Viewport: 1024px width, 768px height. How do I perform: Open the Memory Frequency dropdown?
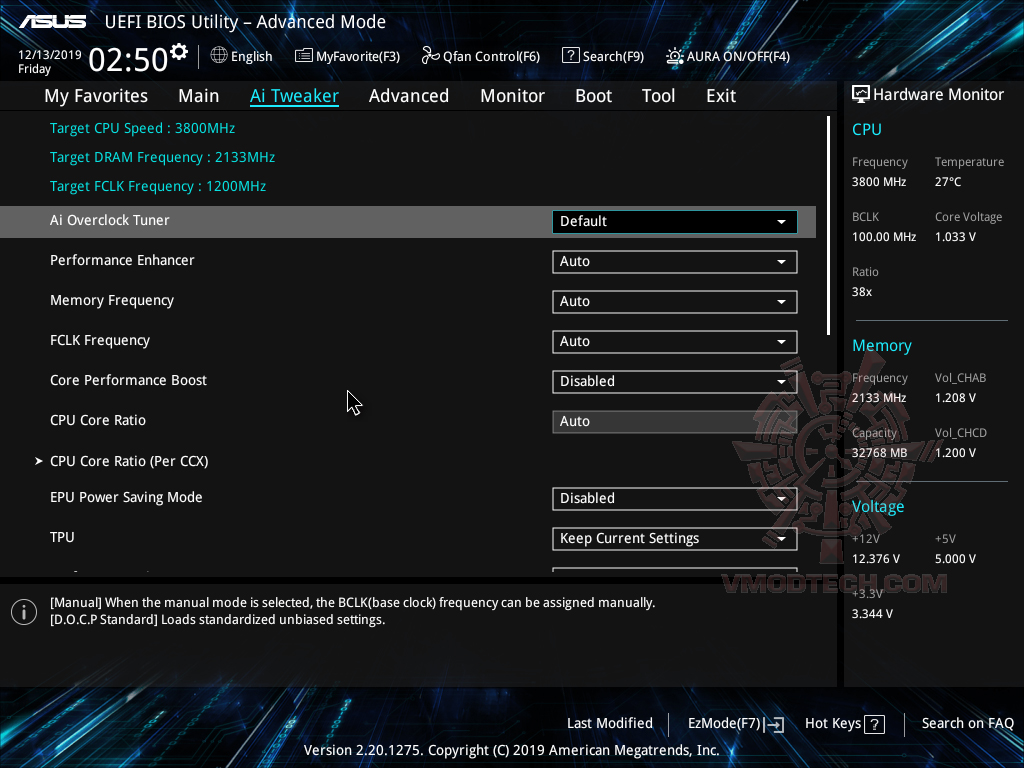click(675, 302)
